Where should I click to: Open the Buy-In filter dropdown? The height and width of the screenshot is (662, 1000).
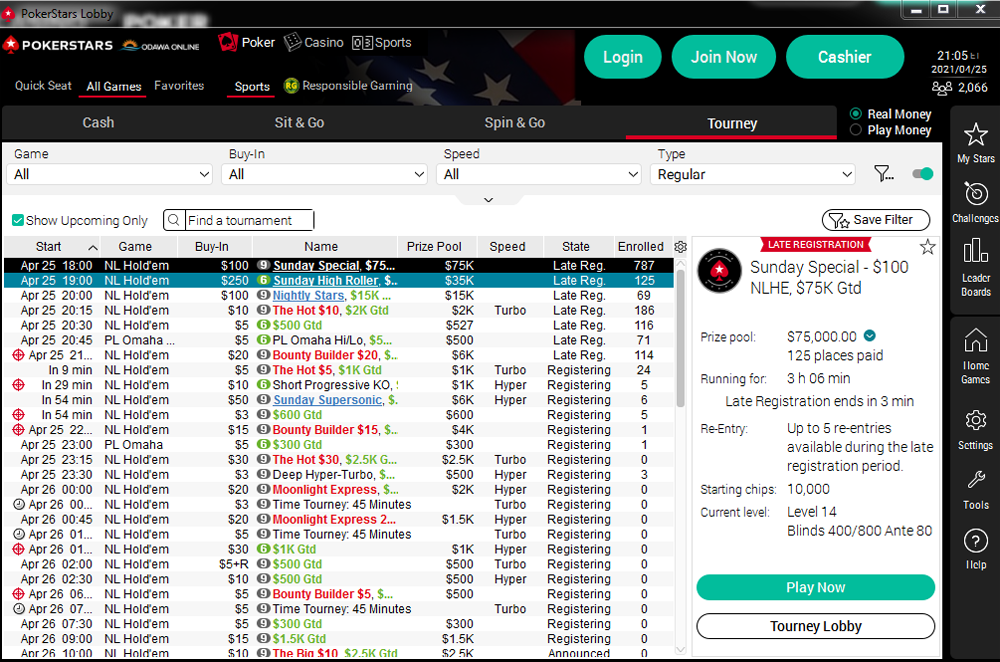point(324,174)
